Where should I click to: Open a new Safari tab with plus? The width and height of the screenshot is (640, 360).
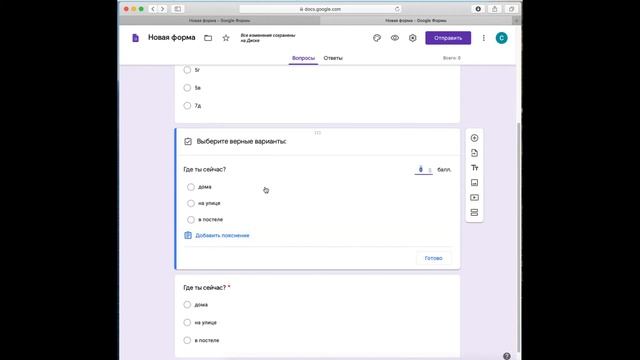(517, 20)
